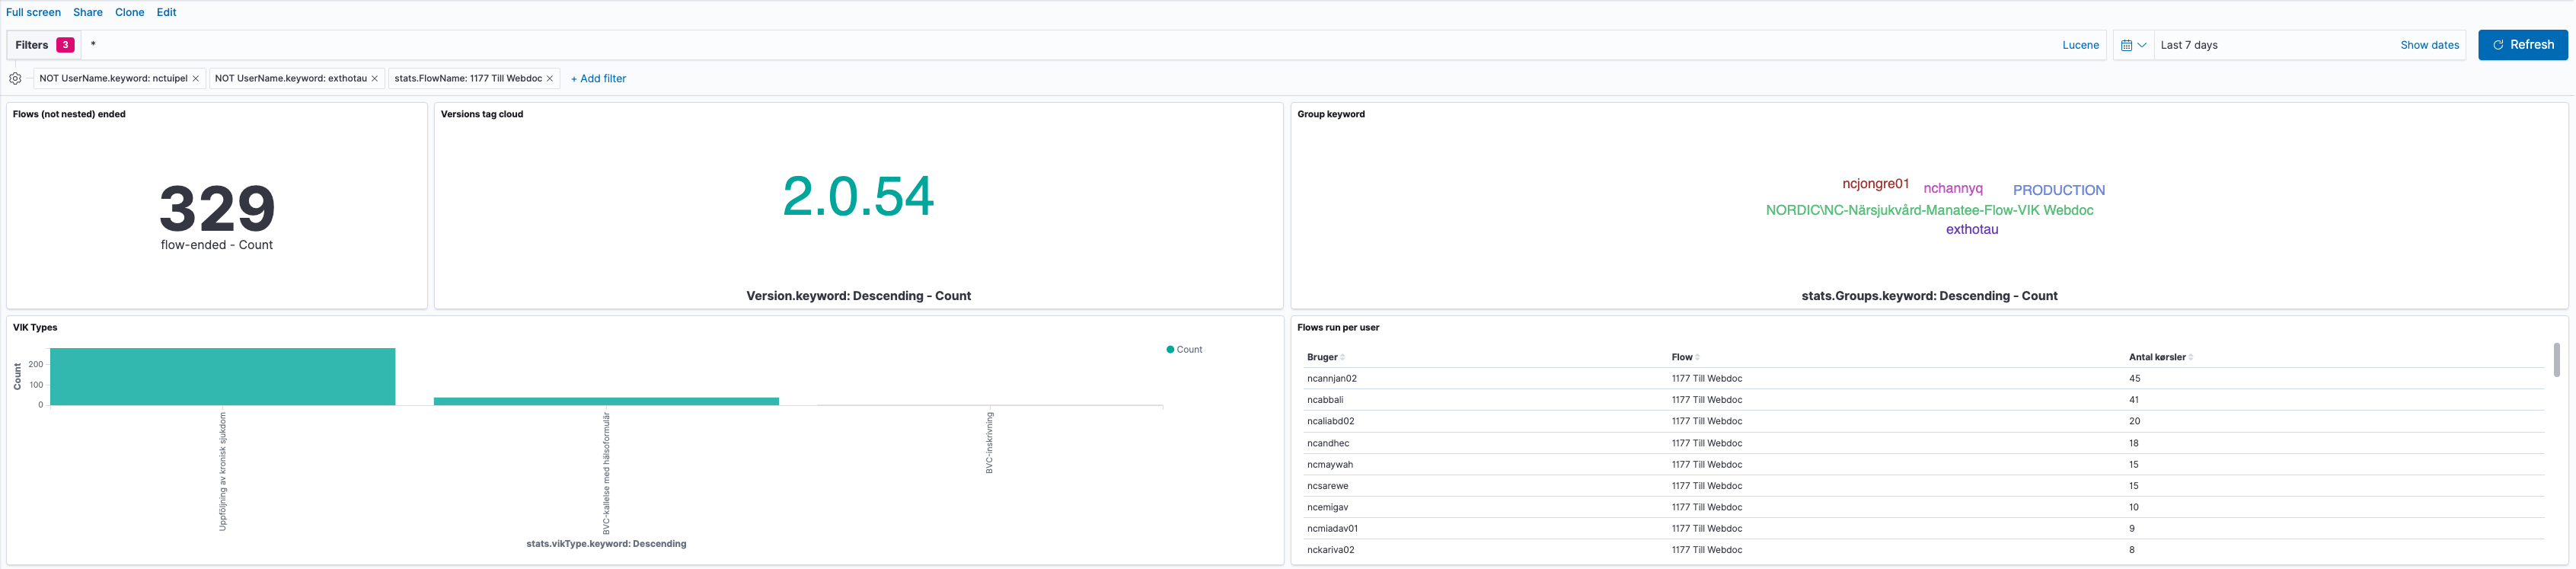Screen dimensions: 2576x569
Task: Open the Filters panel with badge 3
Action: tap(44, 45)
